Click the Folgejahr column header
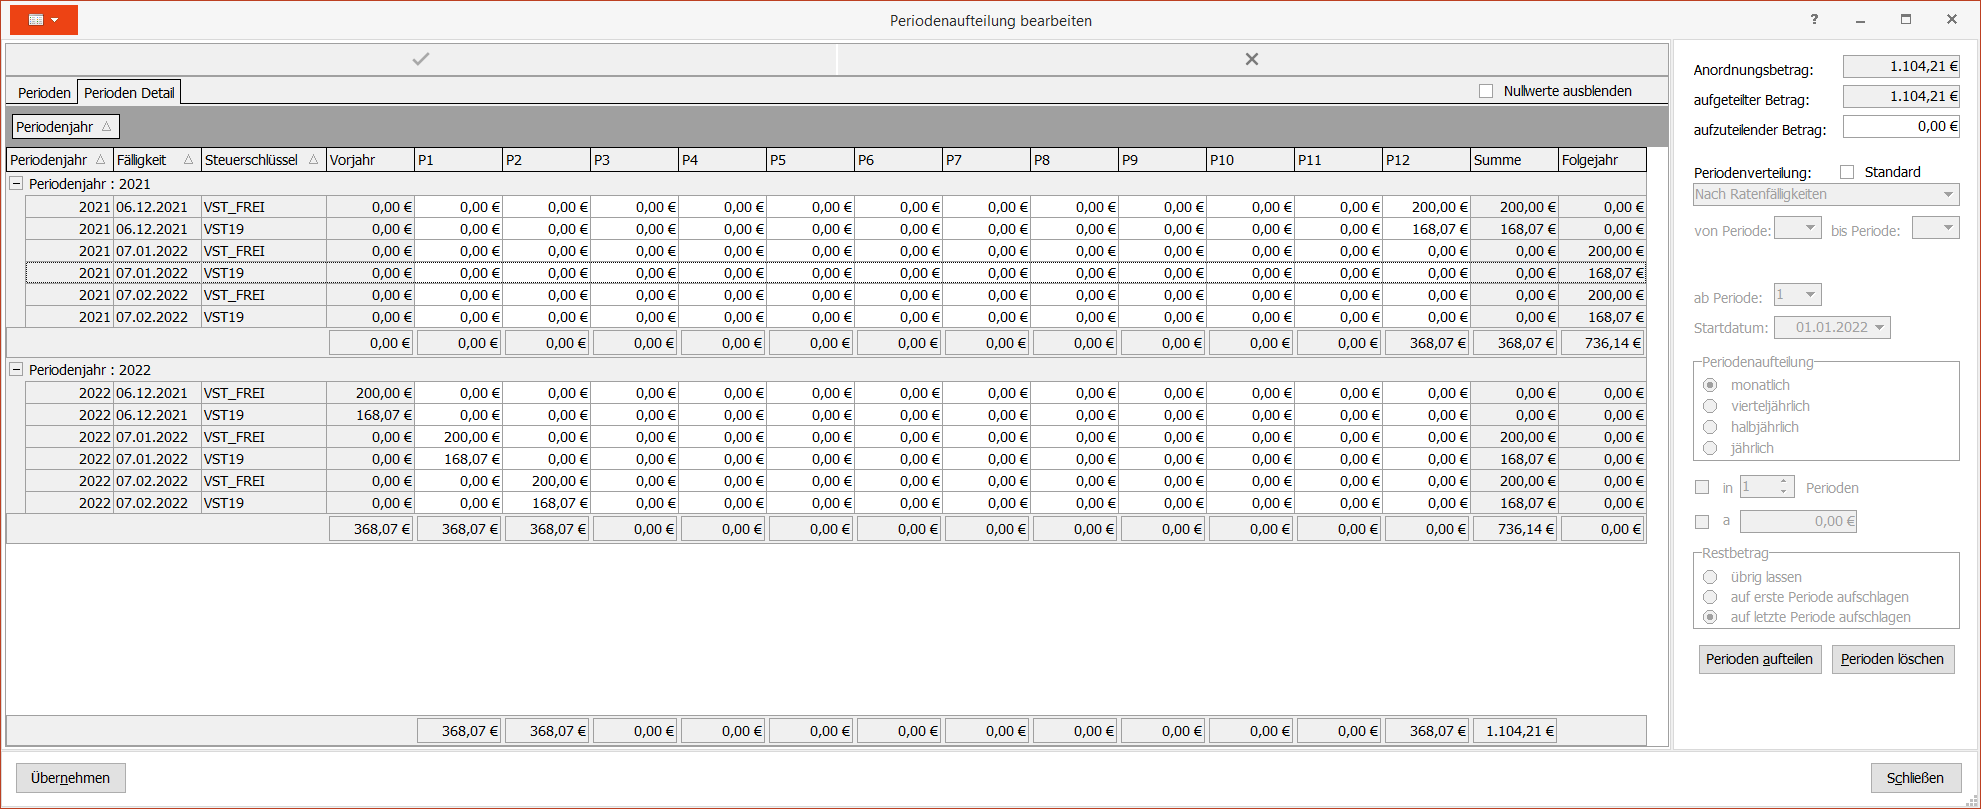Screen dimensions: 1981x809 (1602, 160)
